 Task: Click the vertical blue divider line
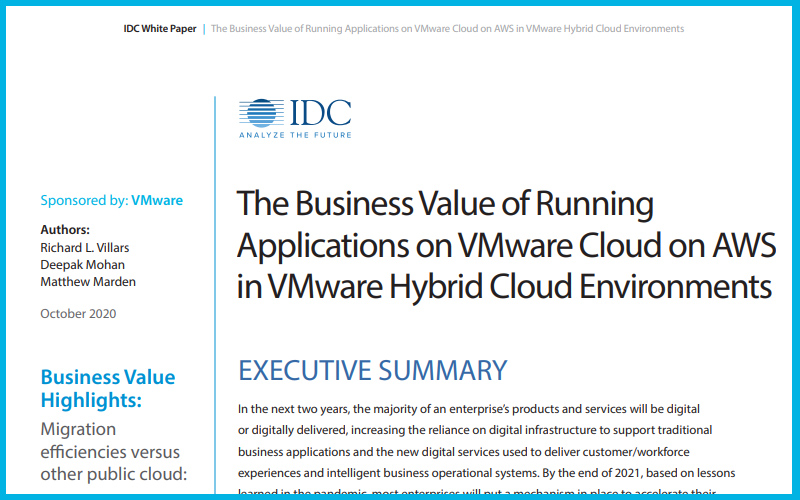[215, 300]
